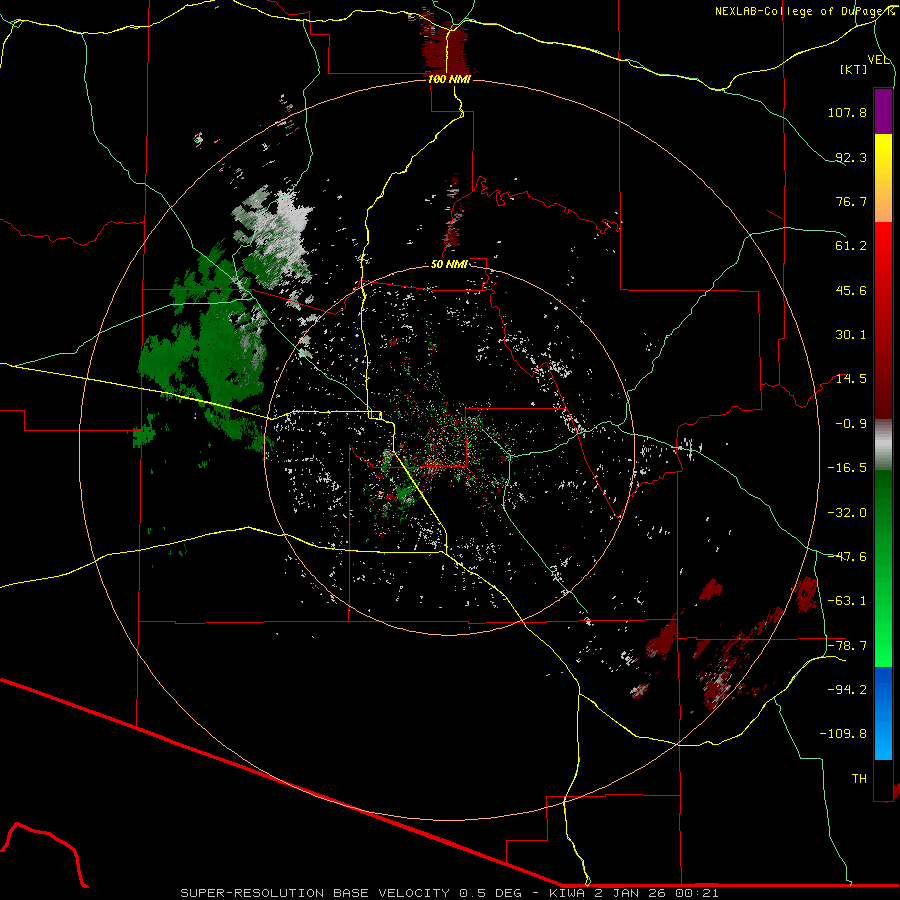Pick the yellow-orange segment of the color bar
This screenshot has width=900, height=900.
point(883,178)
